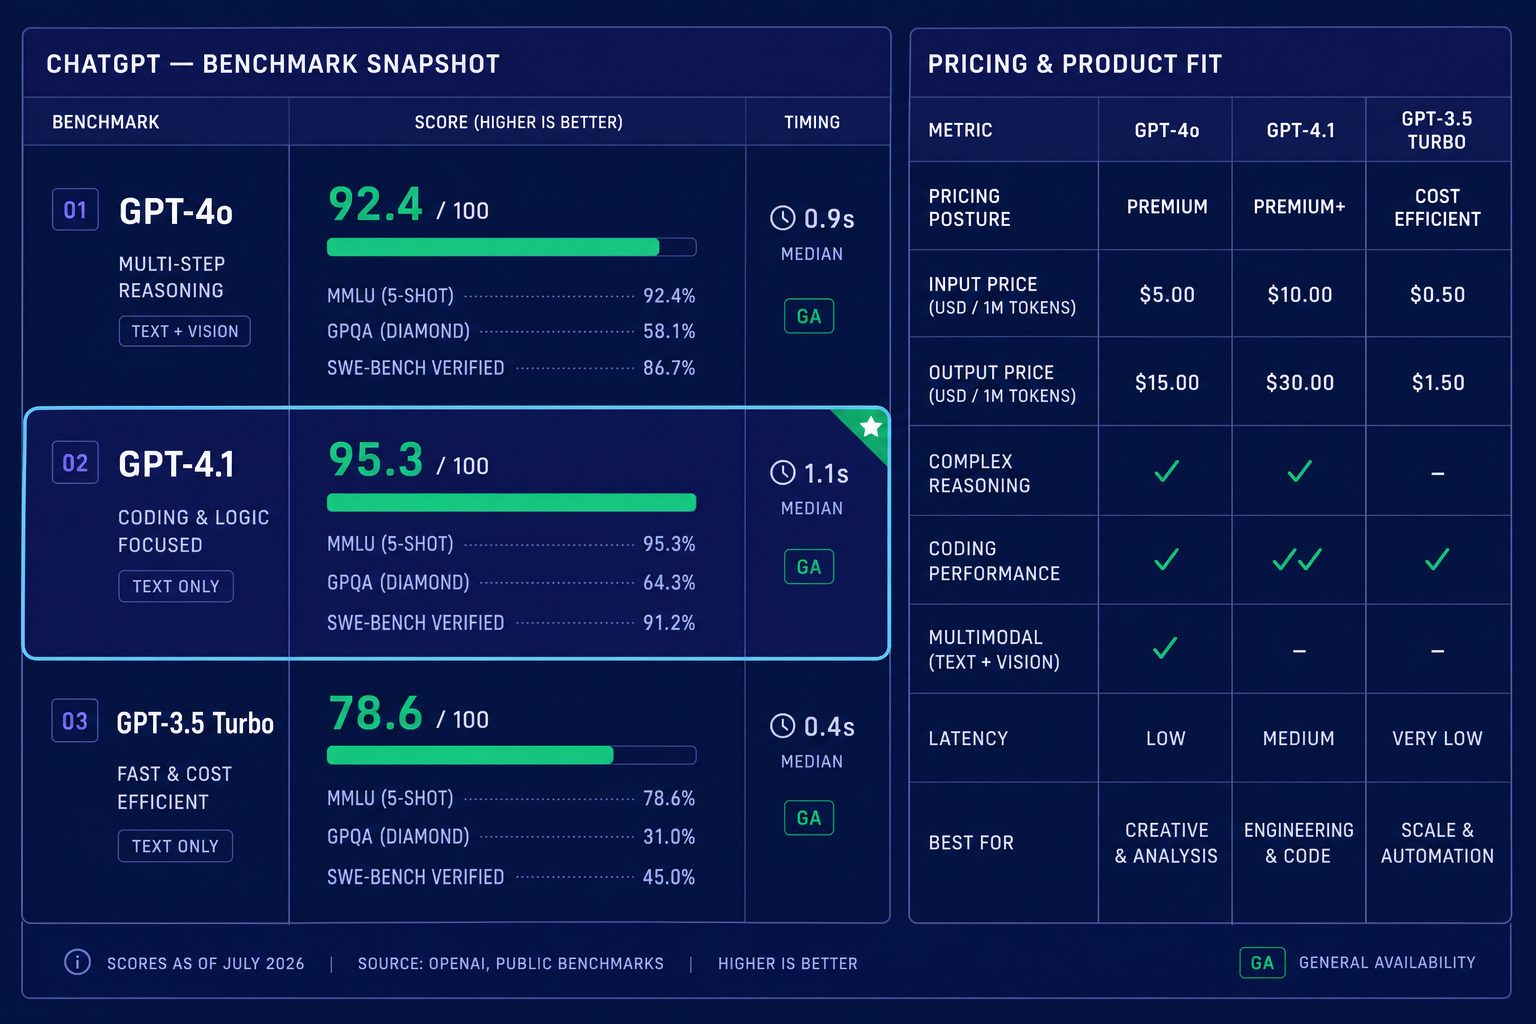Click the ENGINEERING & CODE best-for cell
1536x1024 pixels.
1298,843
